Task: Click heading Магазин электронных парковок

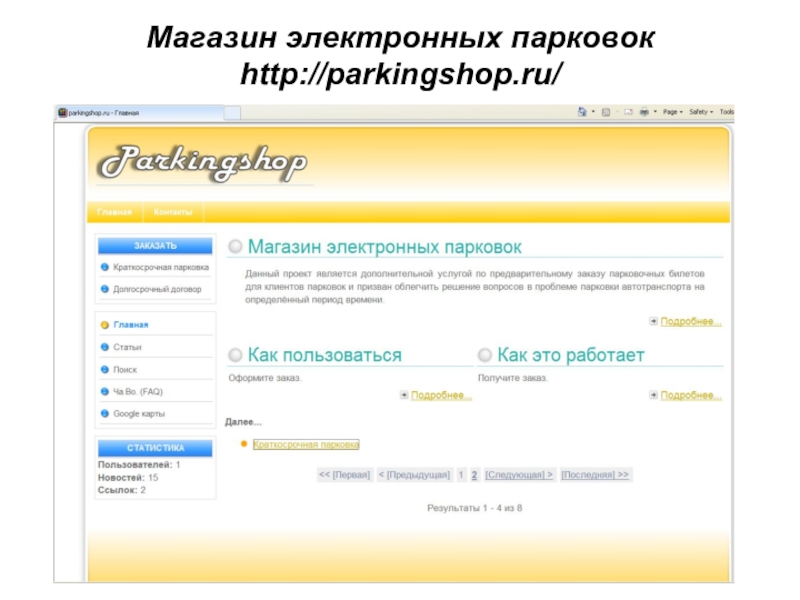Action: coord(385,247)
